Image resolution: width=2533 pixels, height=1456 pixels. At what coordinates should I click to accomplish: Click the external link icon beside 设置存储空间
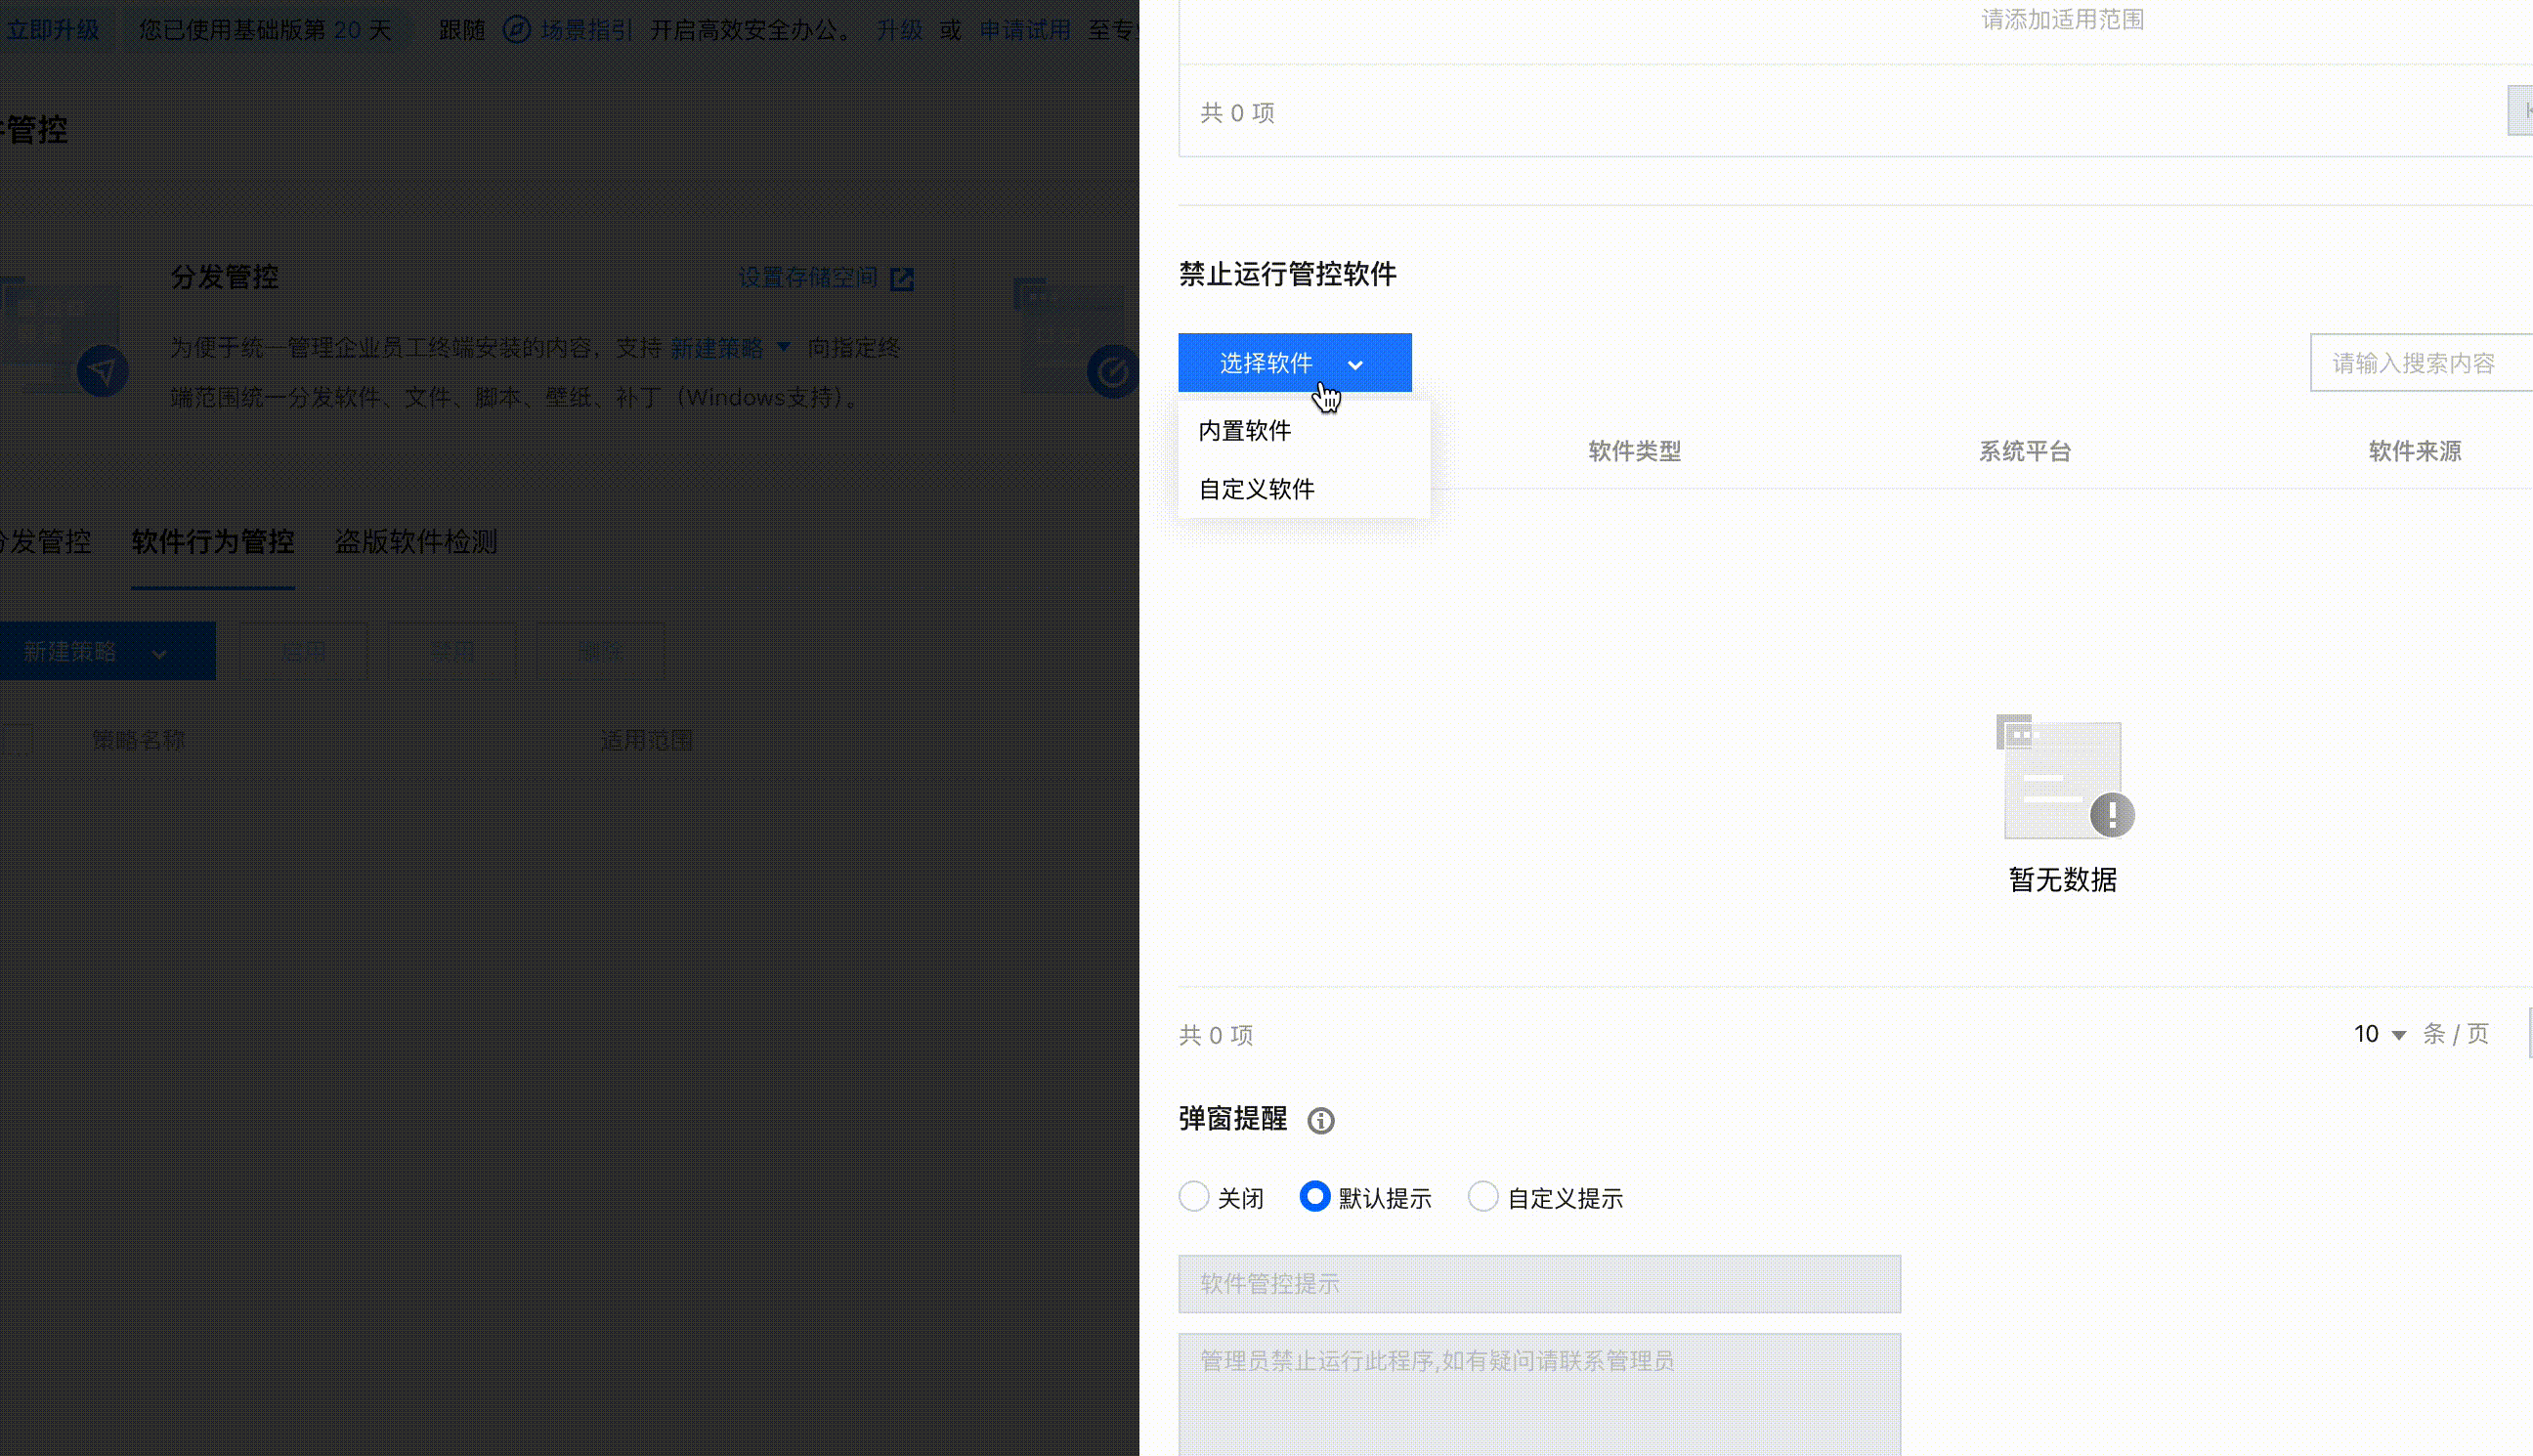click(x=901, y=279)
